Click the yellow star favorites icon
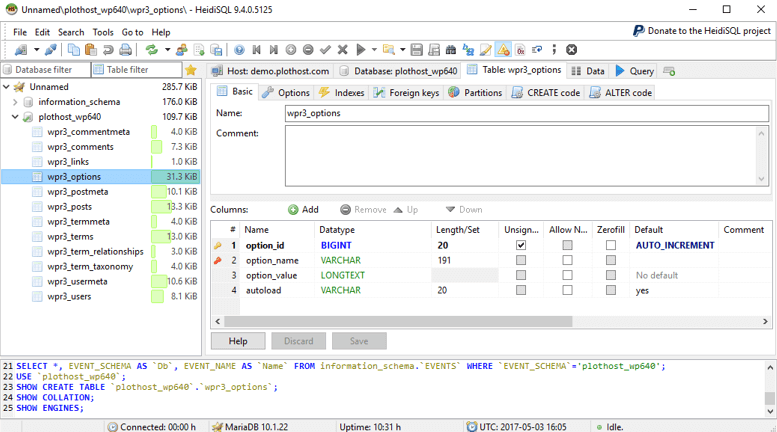The width and height of the screenshot is (777, 432). (x=191, y=70)
